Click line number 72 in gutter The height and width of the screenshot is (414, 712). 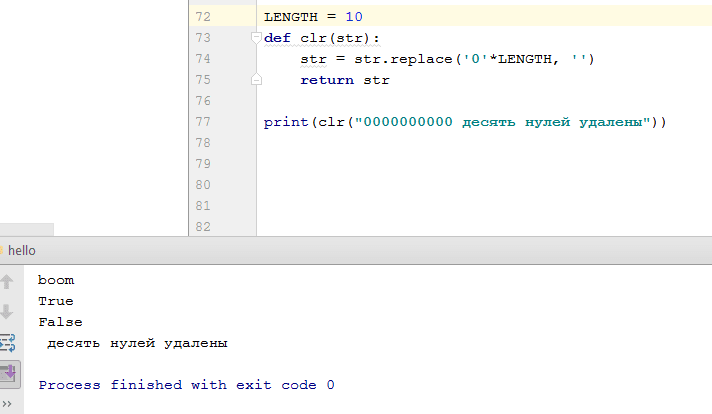[x=203, y=17]
